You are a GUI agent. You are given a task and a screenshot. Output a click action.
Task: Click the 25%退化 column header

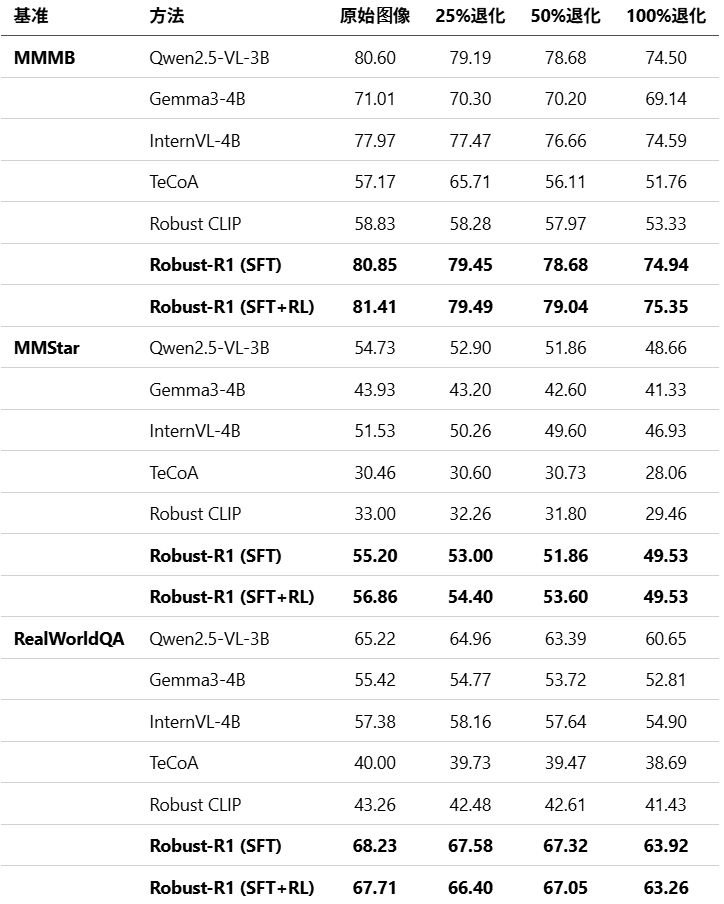(470, 16)
